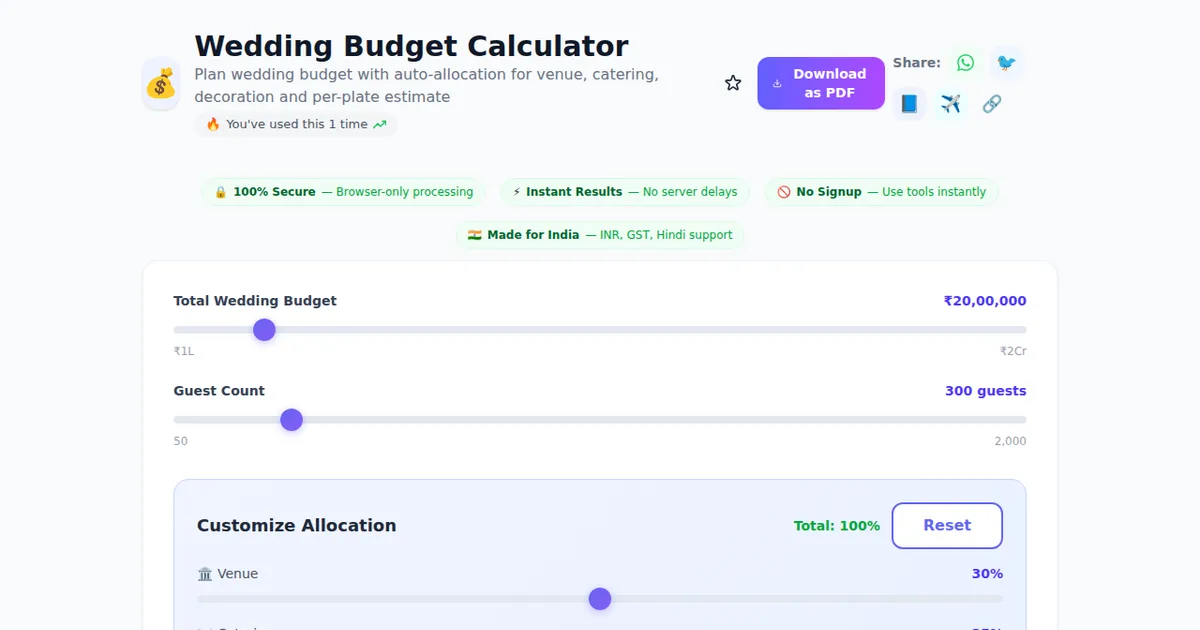Reset the customized allocation
The height and width of the screenshot is (630, 1200).
[946, 525]
